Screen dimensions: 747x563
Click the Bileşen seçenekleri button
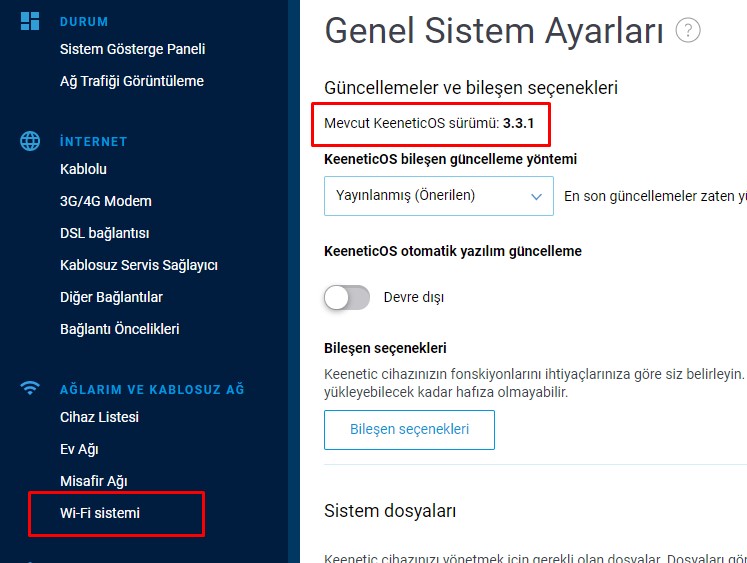[x=409, y=430]
